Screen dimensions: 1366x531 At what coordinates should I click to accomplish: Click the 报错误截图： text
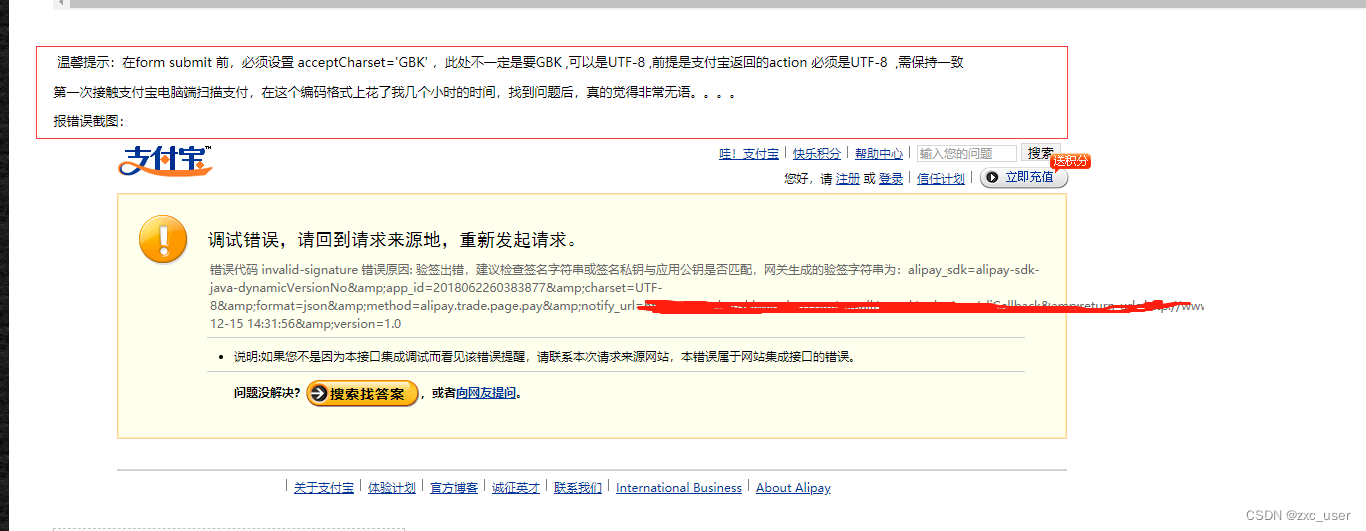[x=89, y=121]
